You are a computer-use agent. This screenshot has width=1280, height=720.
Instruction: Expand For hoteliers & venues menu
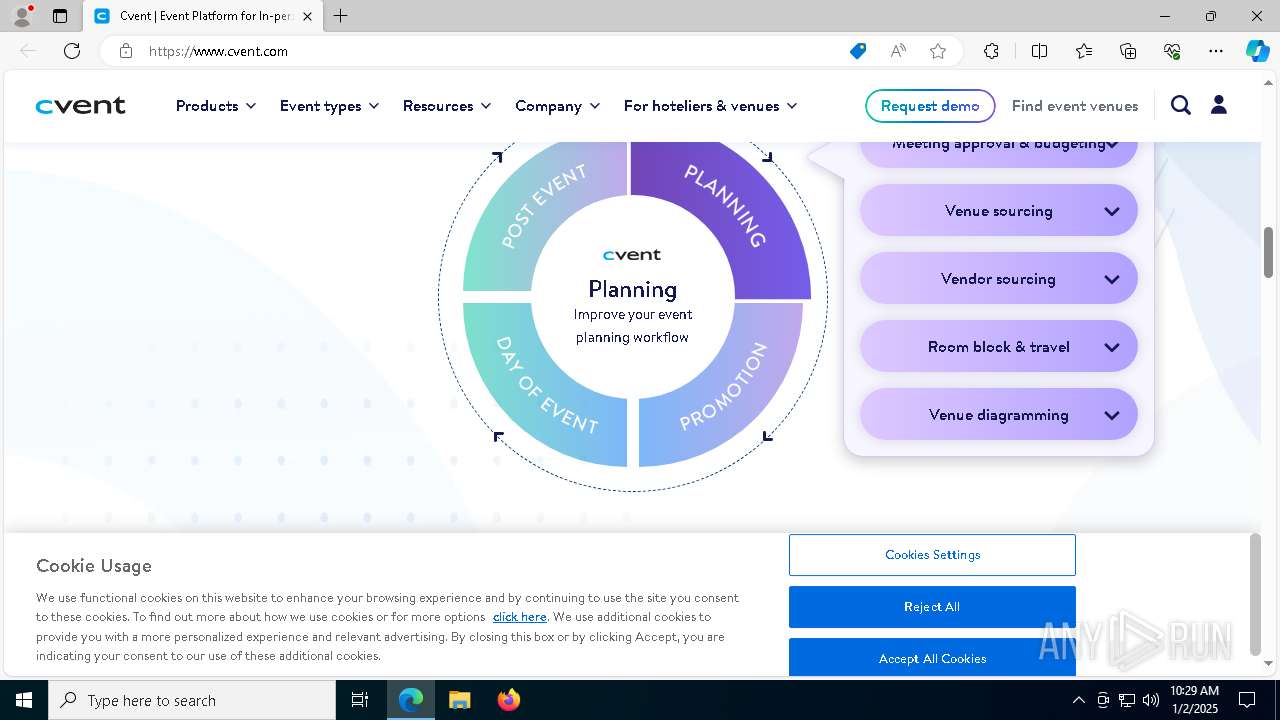click(x=711, y=106)
